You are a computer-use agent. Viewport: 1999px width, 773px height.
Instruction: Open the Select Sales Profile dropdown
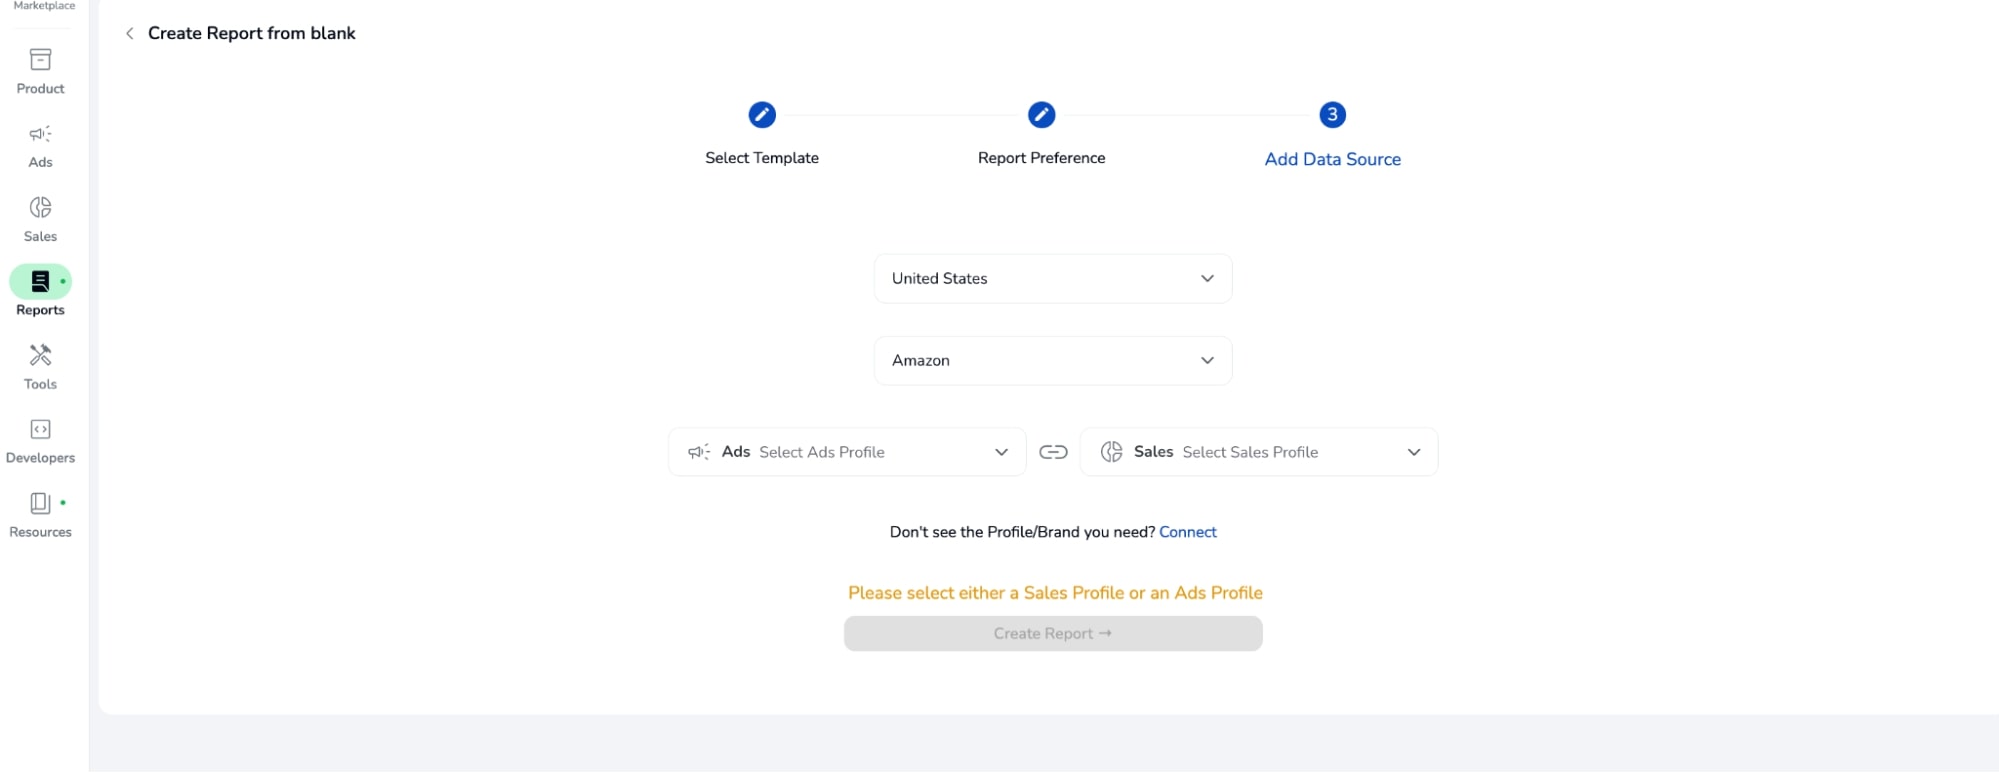(x=1259, y=452)
